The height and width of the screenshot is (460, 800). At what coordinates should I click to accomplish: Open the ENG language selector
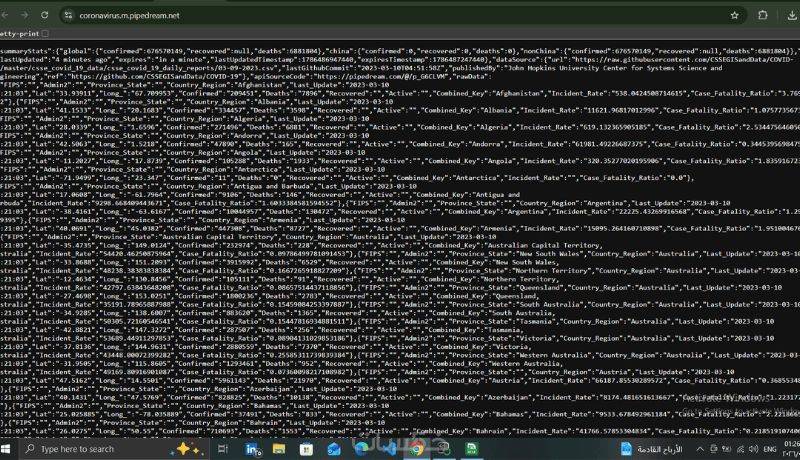[x=770, y=449]
